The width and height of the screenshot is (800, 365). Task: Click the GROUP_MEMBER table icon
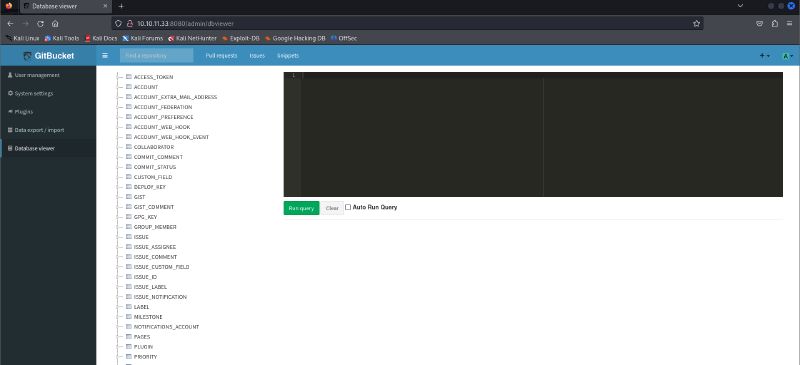pyautogui.click(x=129, y=227)
